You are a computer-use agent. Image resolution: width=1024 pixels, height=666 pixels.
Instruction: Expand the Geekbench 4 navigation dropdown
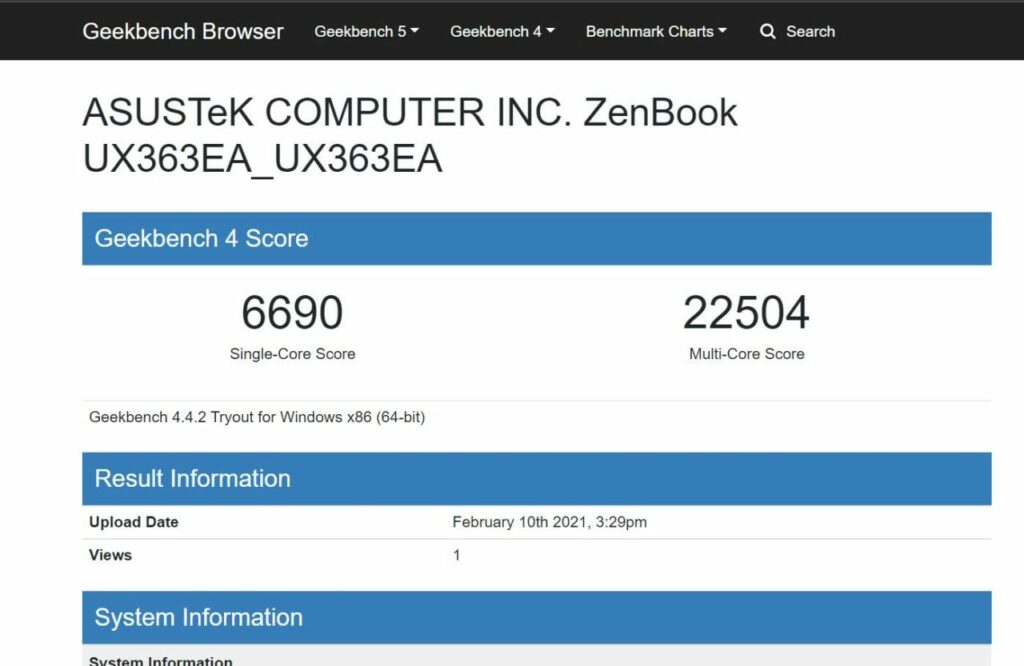click(x=502, y=31)
